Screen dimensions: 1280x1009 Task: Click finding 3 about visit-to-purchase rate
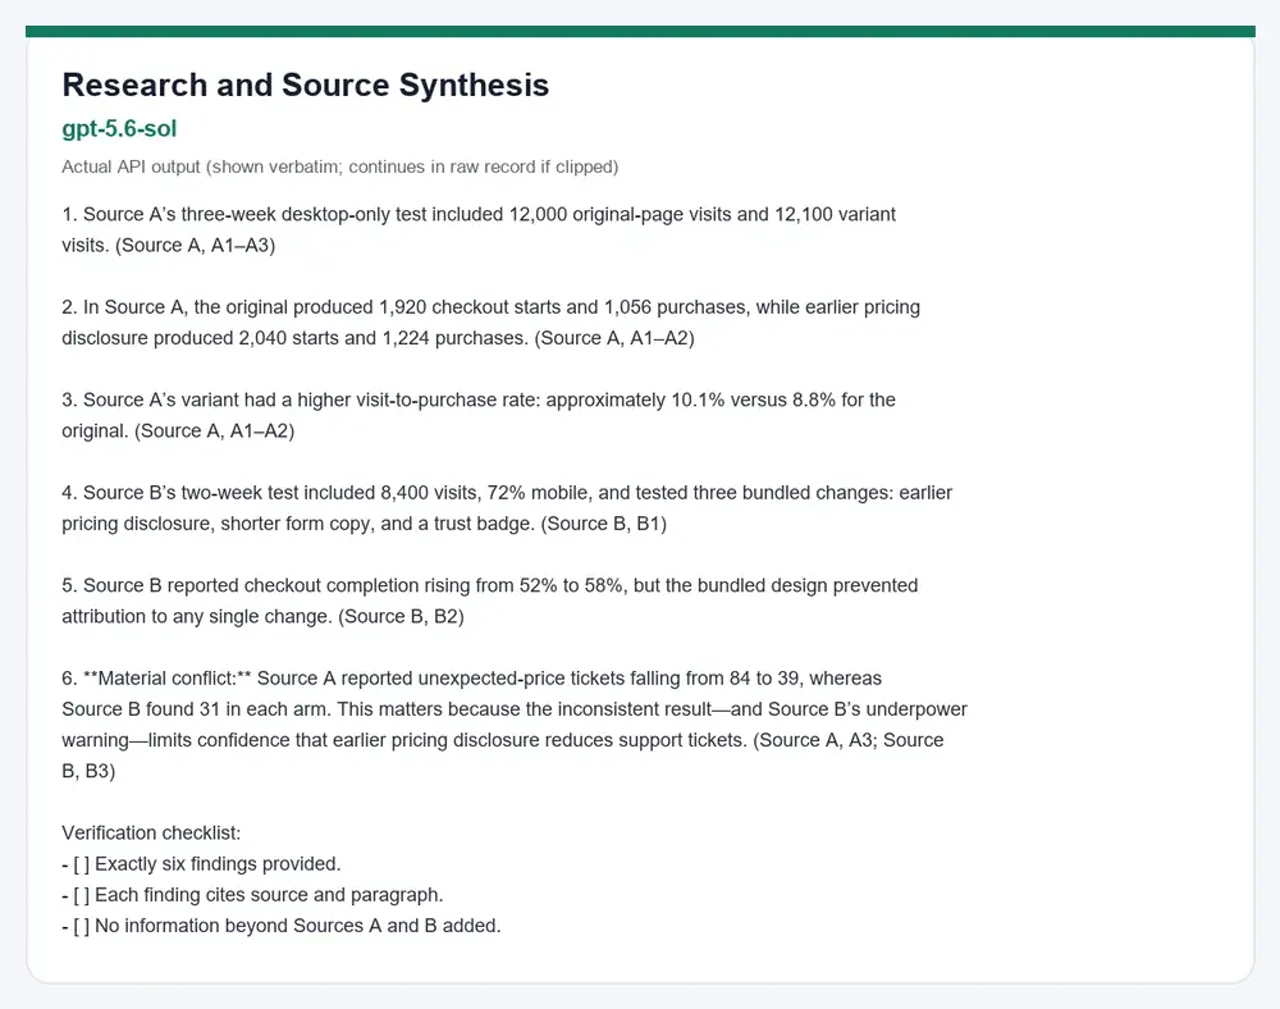(x=479, y=415)
